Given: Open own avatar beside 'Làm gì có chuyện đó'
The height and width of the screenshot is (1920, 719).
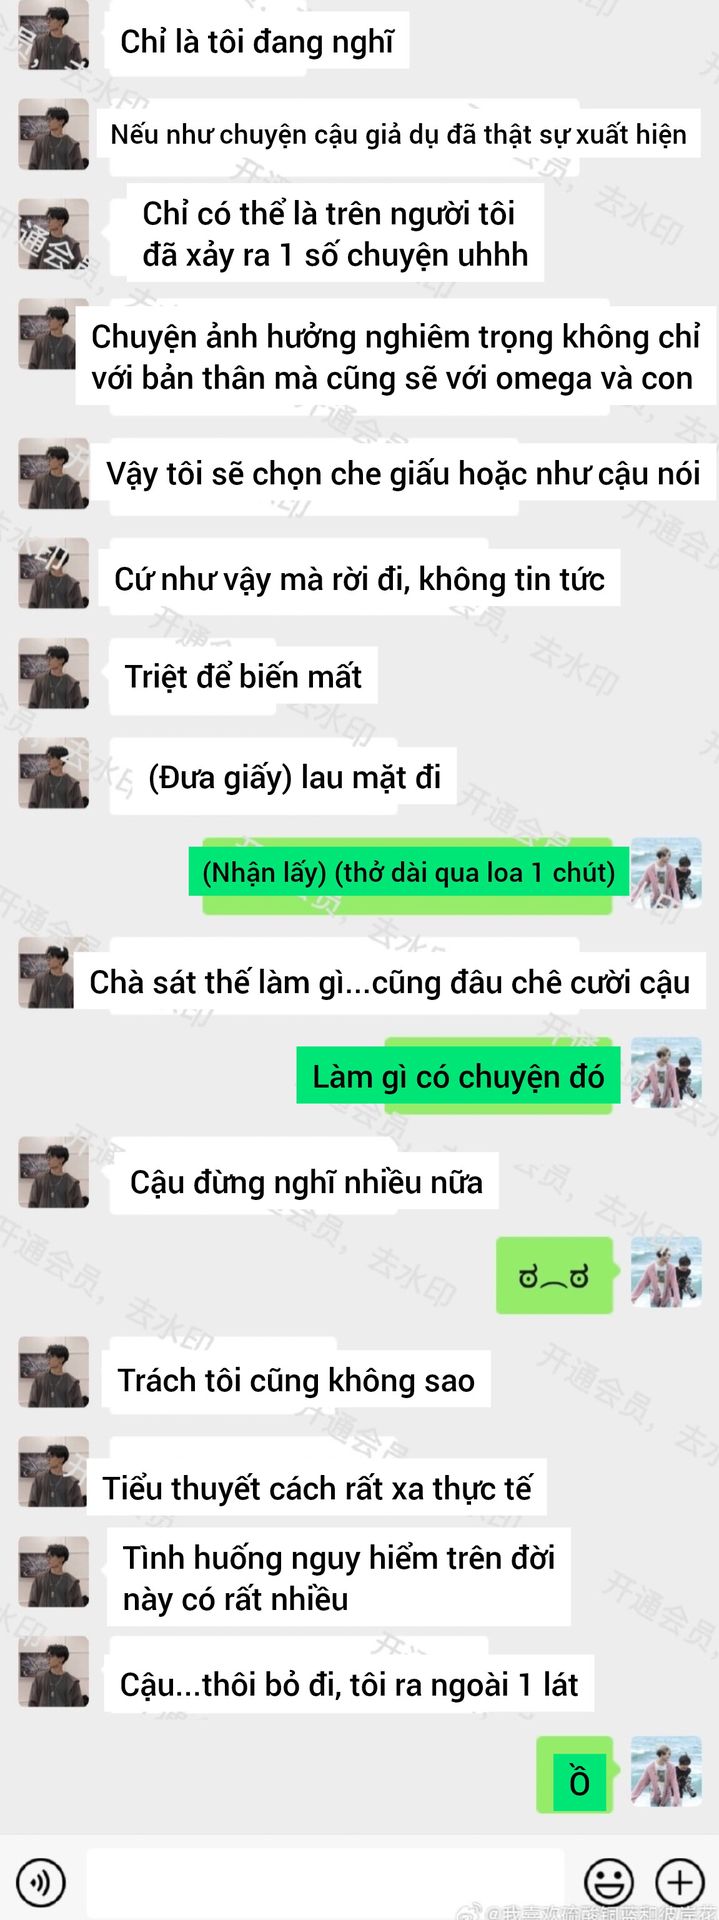Looking at the screenshot, I should click(x=666, y=1073).
